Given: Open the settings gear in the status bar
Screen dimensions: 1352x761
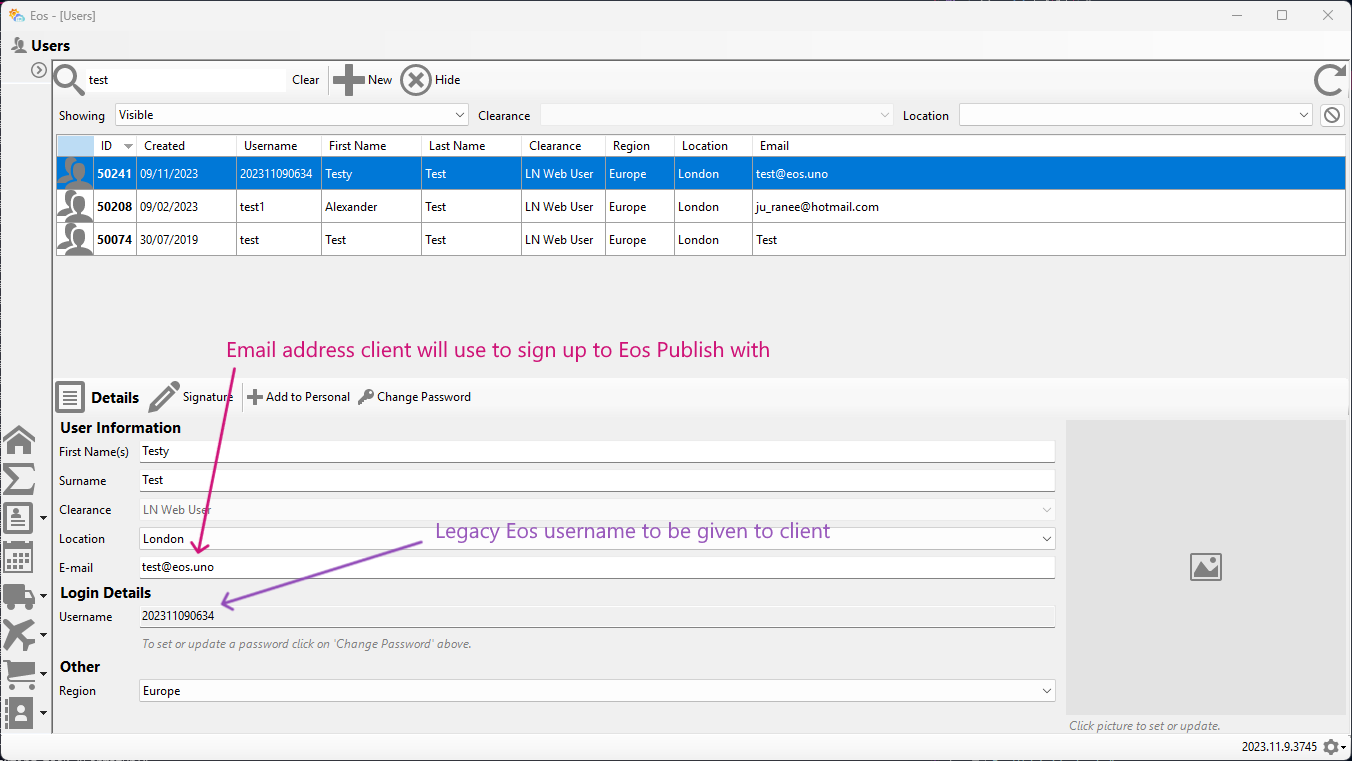Looking at the screenshot, I should pos(1330,747).
